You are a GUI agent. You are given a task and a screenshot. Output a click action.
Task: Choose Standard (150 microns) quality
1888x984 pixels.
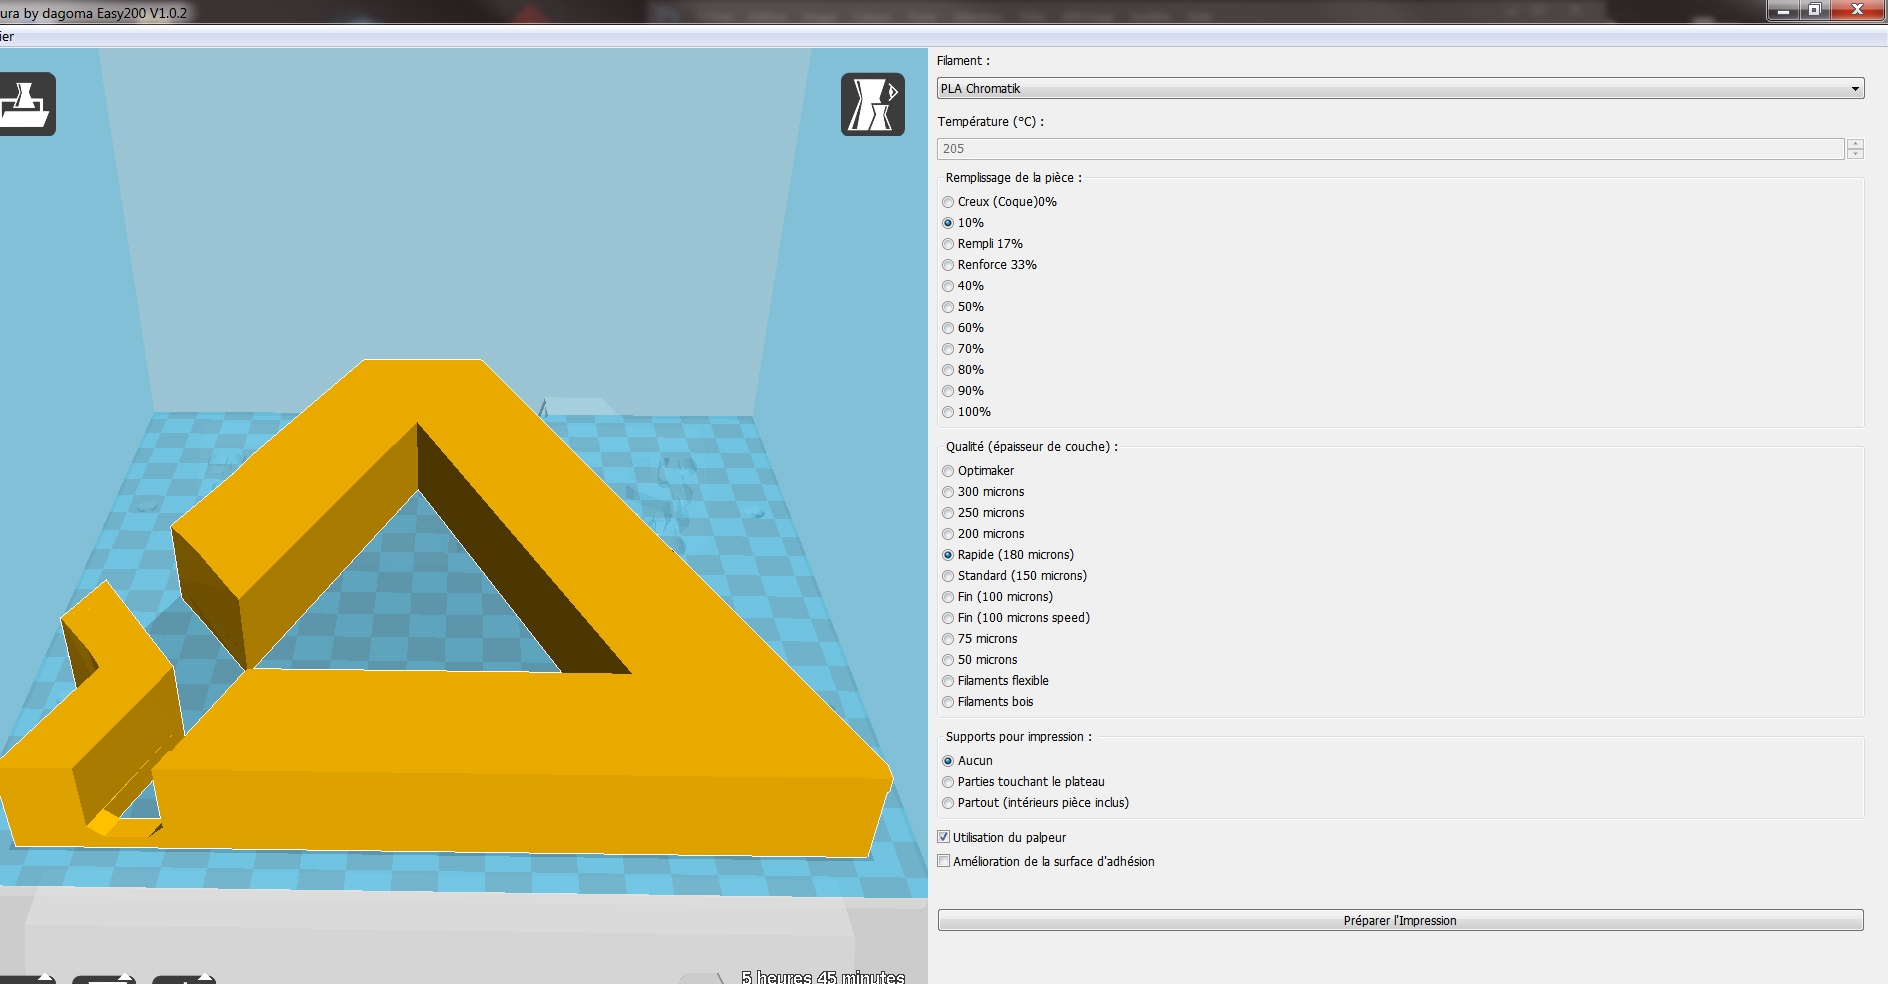pyautogui.click(x=1014, y=576)
